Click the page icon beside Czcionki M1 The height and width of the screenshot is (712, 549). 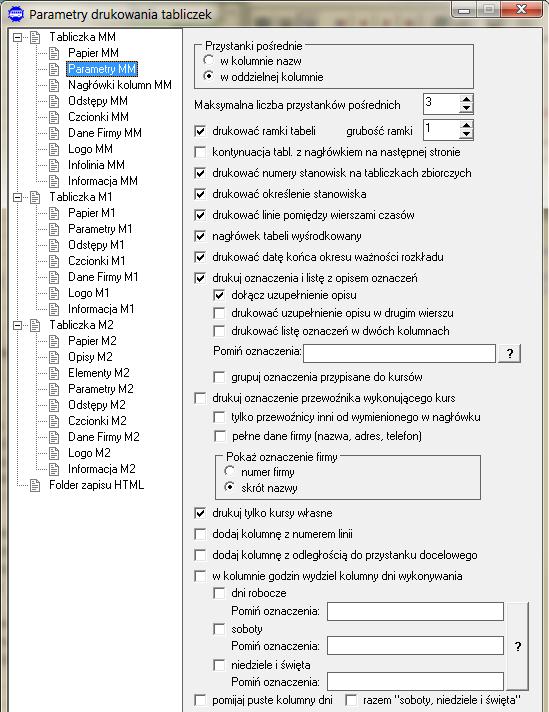click(x=54, y=261)
